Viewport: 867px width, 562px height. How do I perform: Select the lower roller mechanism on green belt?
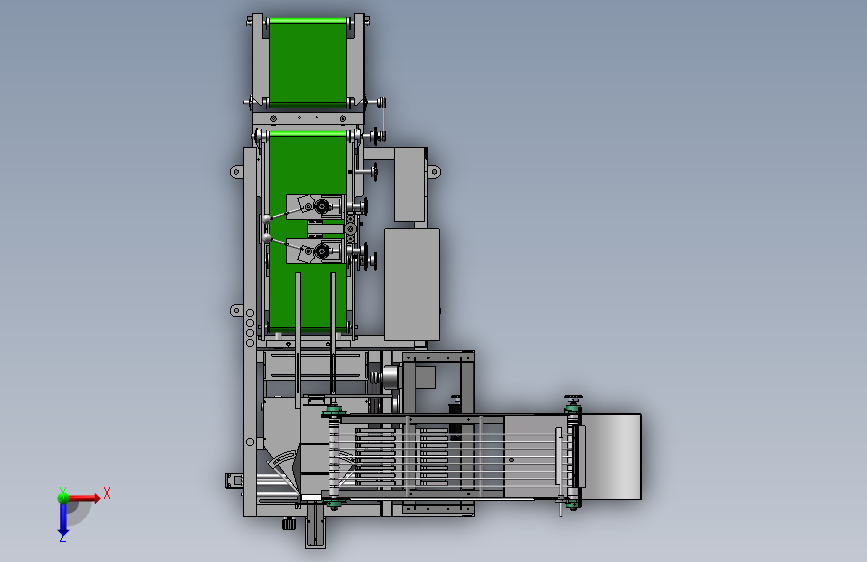(316, 251)
